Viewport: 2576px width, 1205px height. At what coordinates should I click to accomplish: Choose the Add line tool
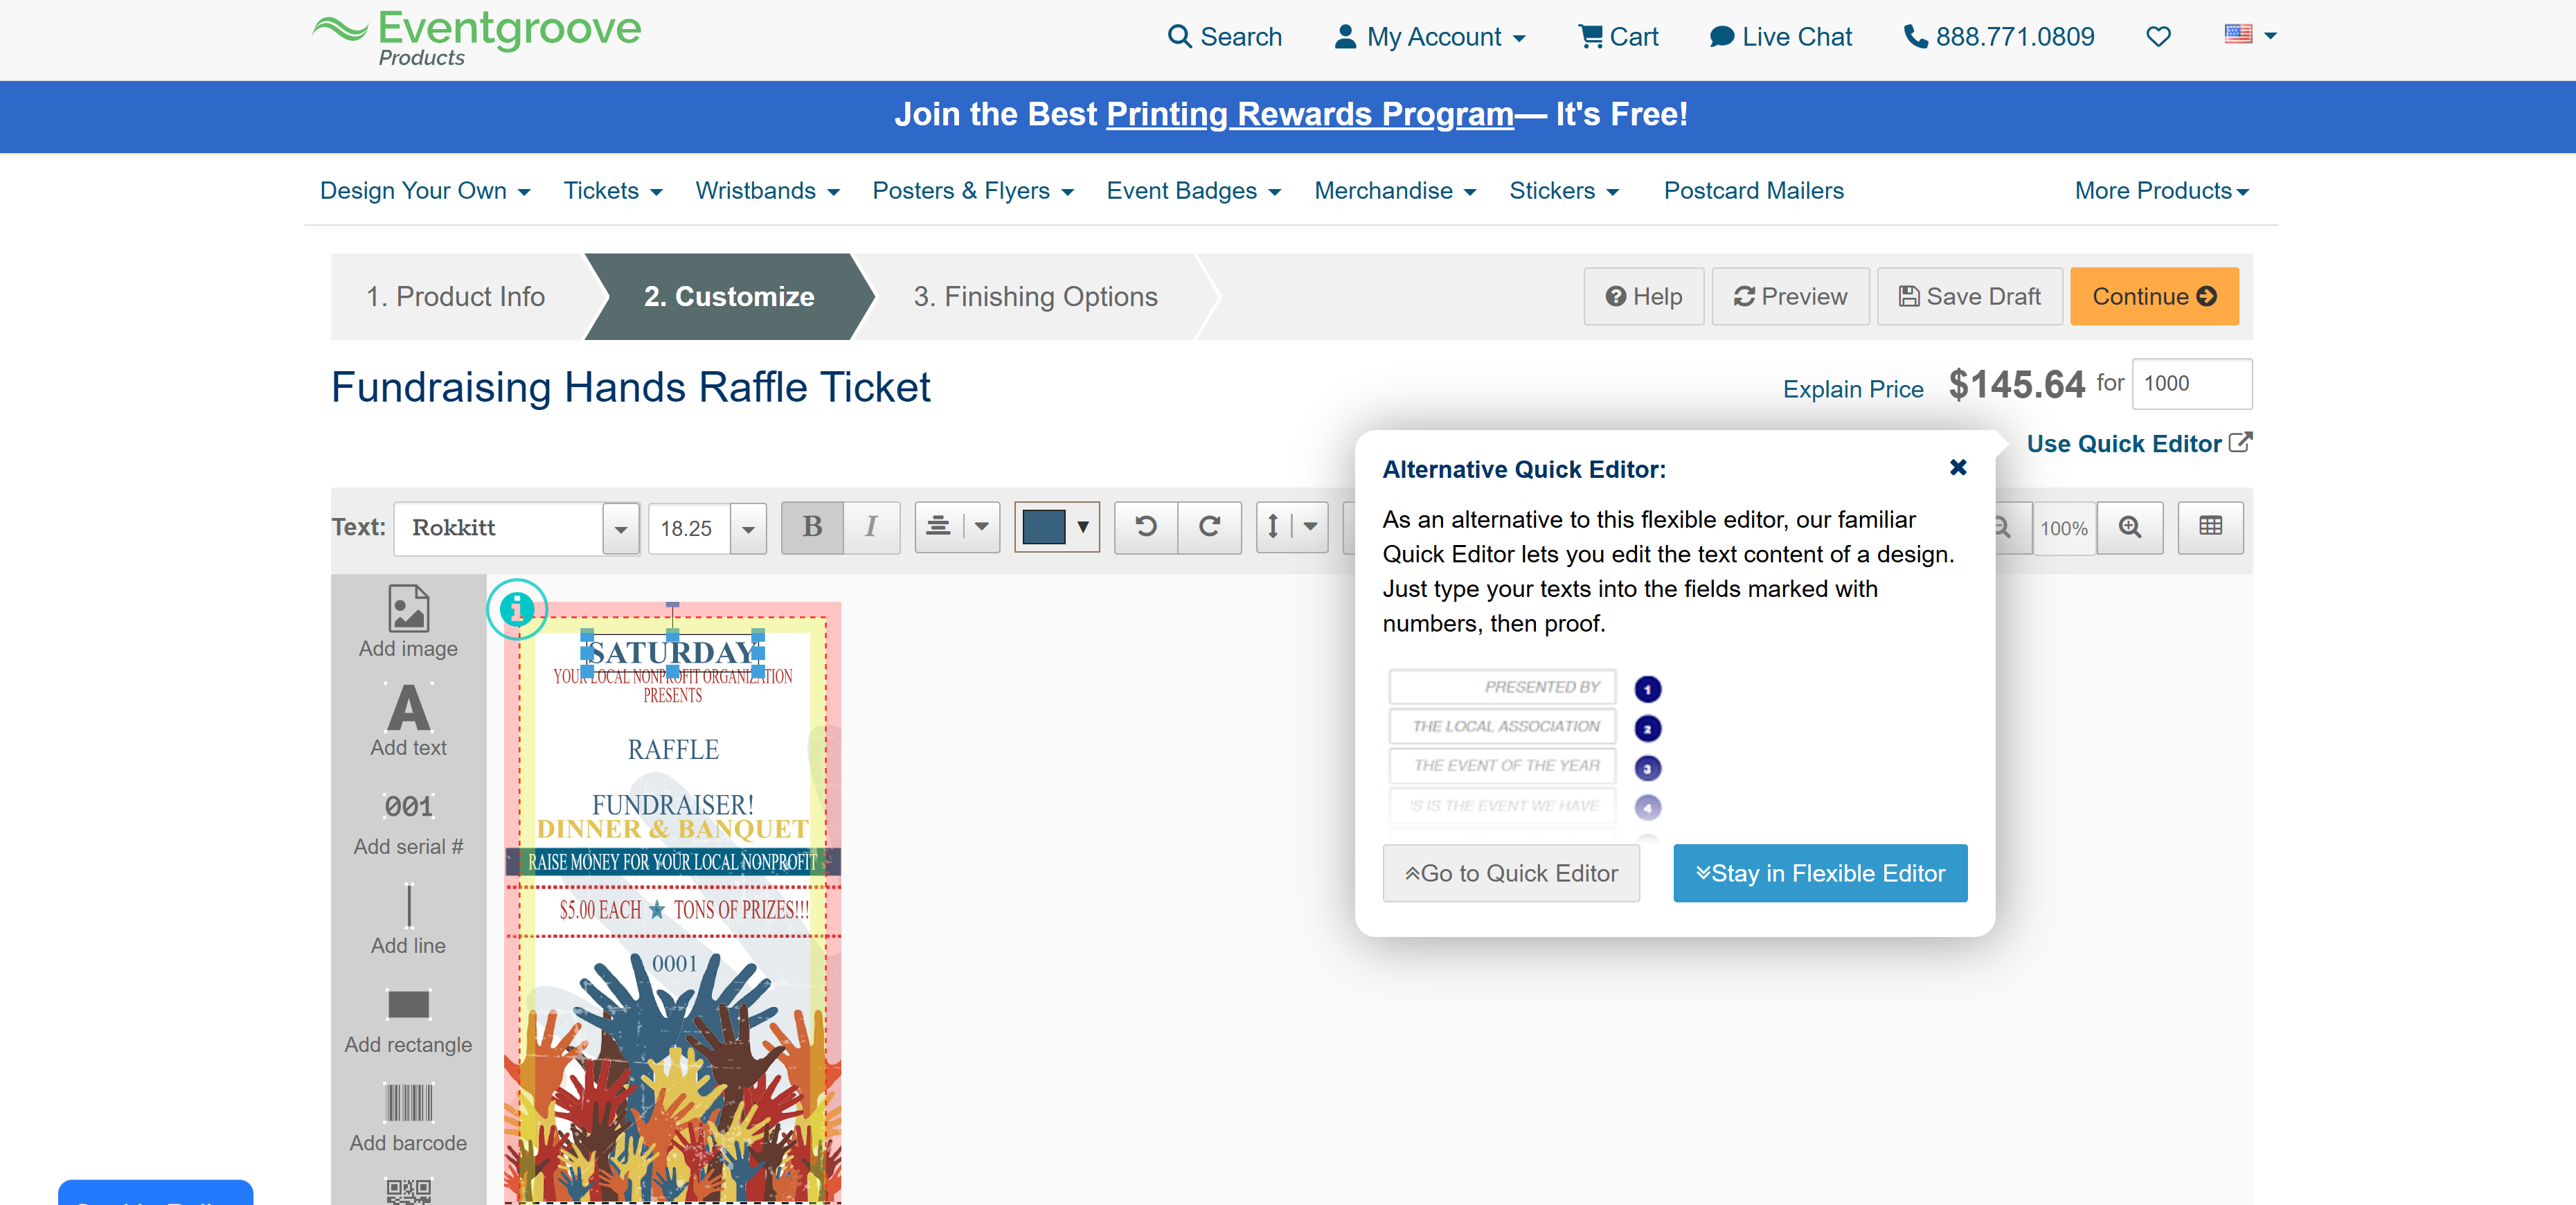408,905
